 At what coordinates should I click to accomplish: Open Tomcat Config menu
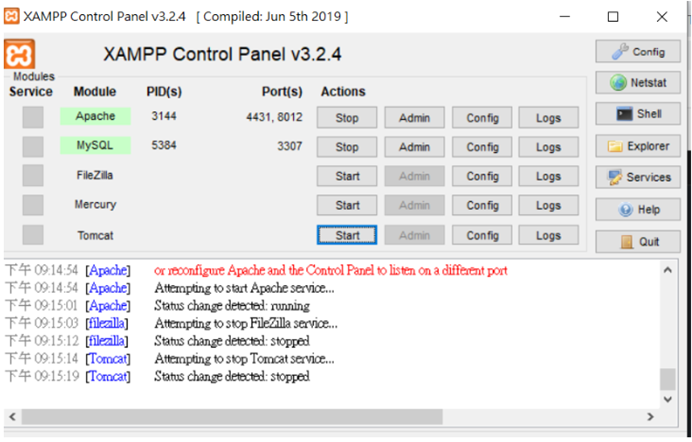pos(482,235)
